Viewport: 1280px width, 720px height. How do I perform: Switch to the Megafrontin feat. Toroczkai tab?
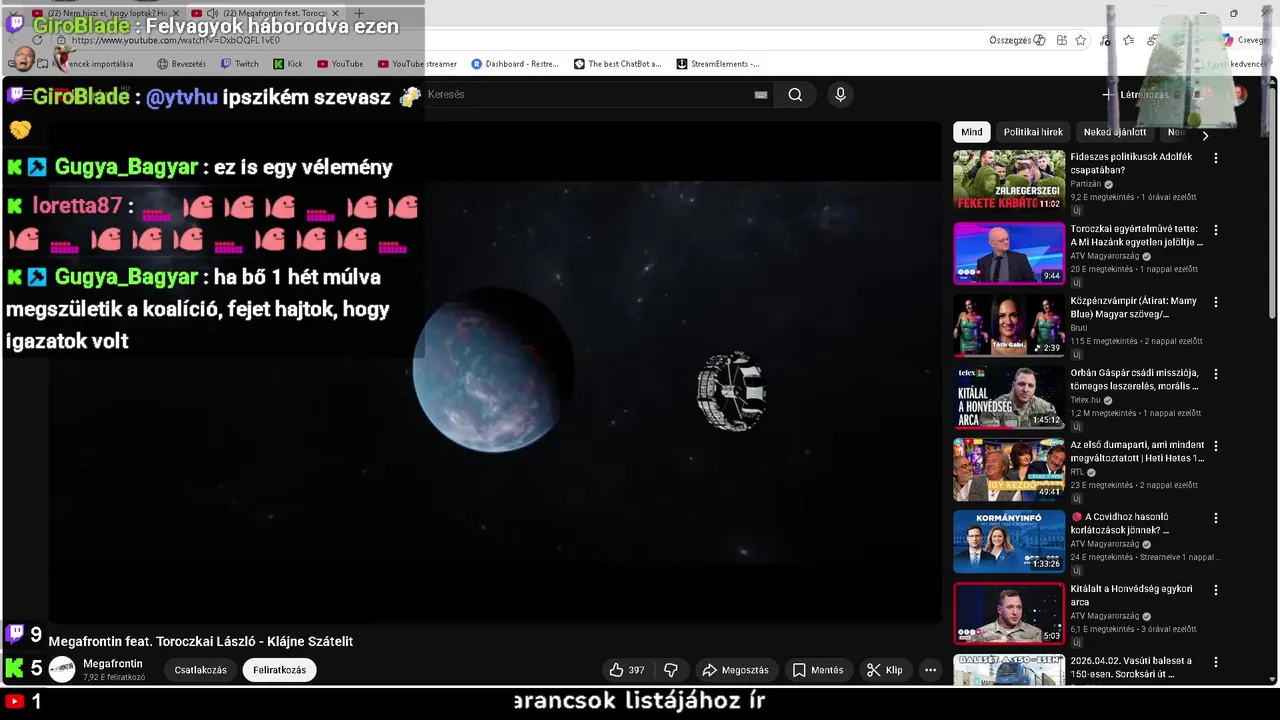(264, 13)
